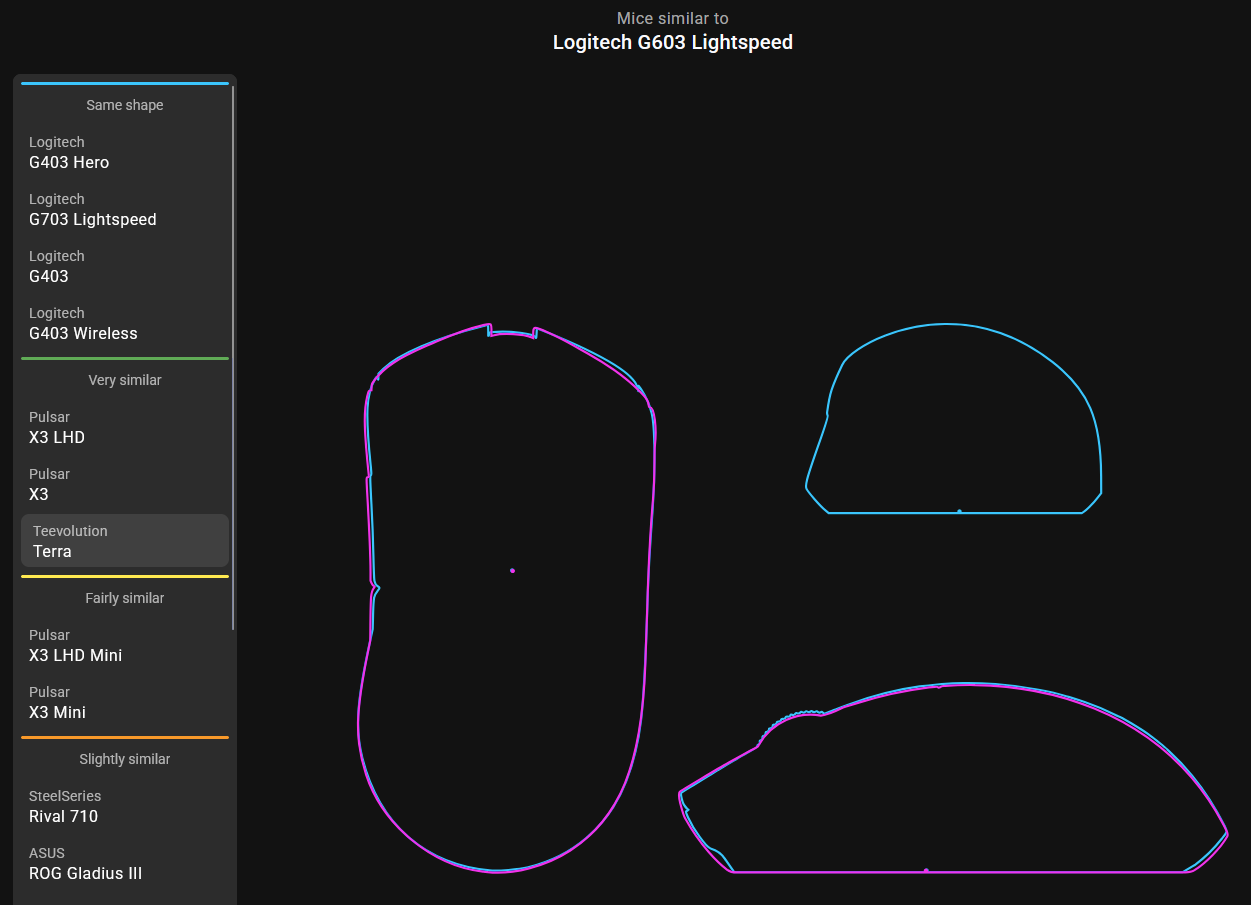1251x905 pixels.
Task: Pick Pulsar X3 LHD Mini
Action: (x=125, y=646)
